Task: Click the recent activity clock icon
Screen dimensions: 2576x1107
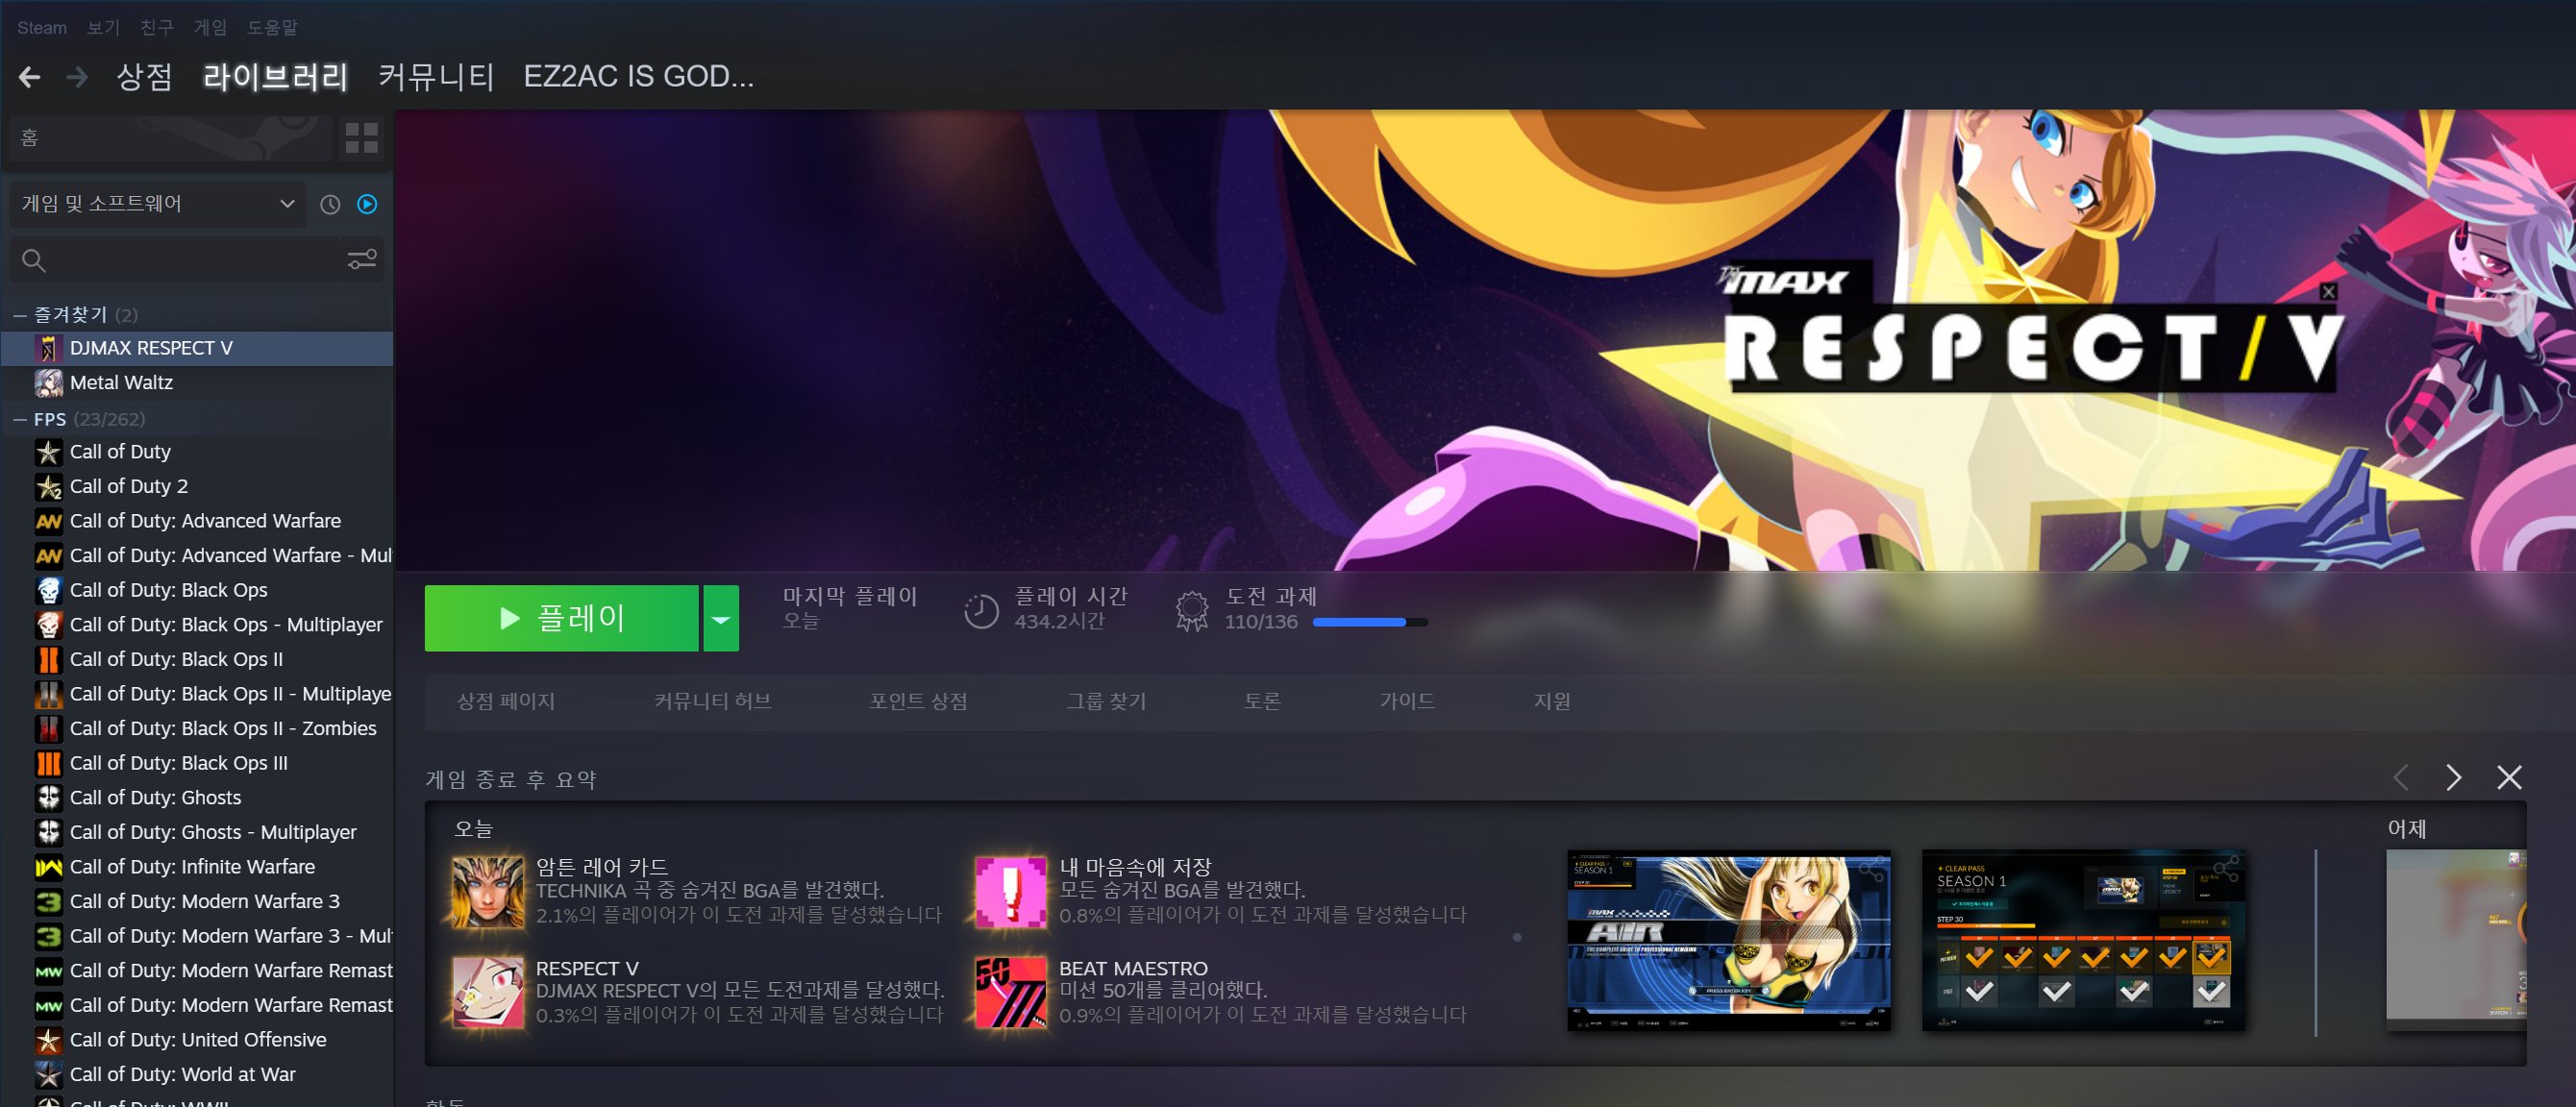Action: 330,204
